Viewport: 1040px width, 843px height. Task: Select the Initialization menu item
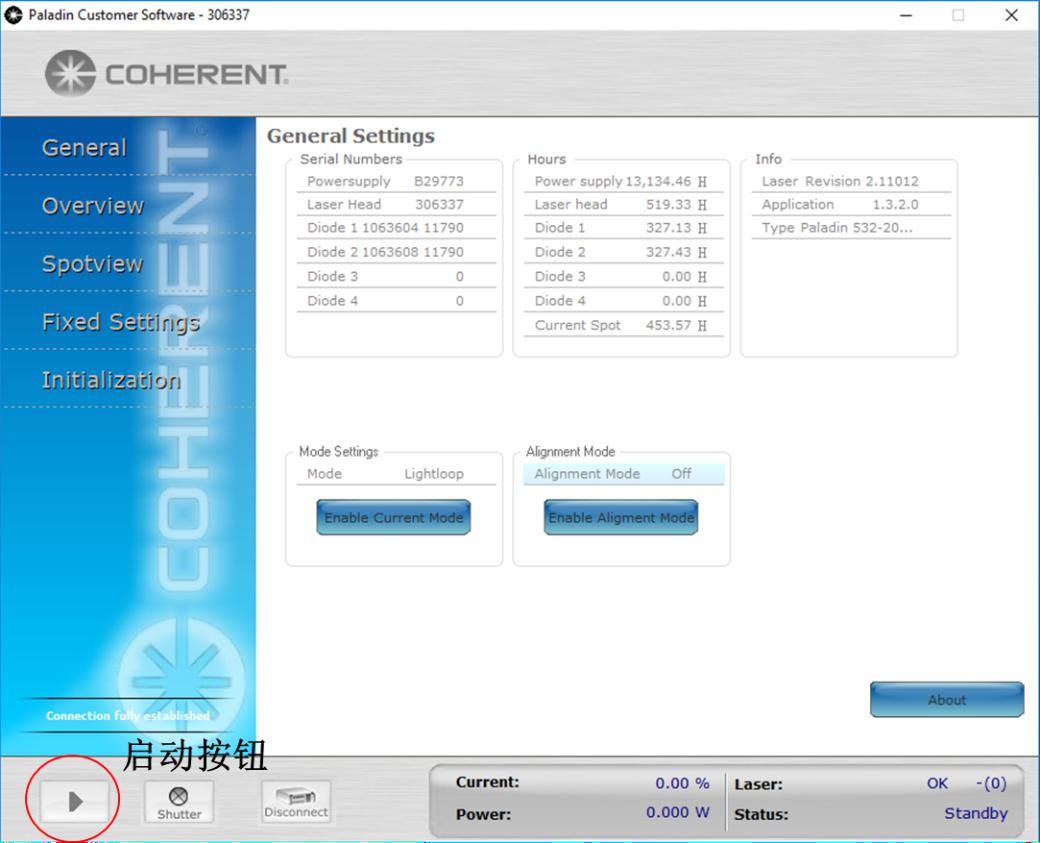tap(111, 380)
